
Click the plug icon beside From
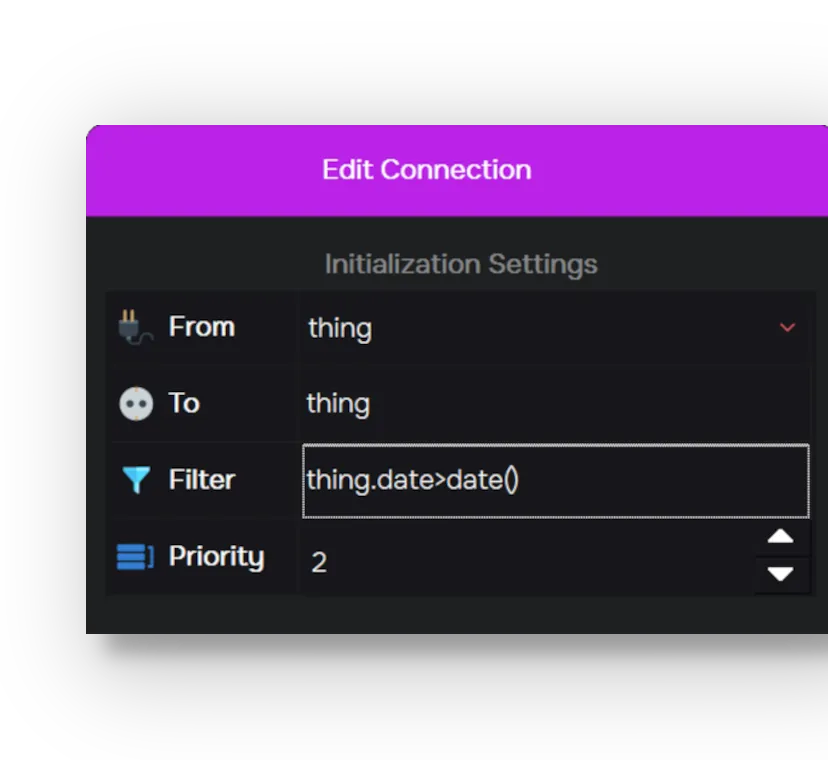click(136, 327)
